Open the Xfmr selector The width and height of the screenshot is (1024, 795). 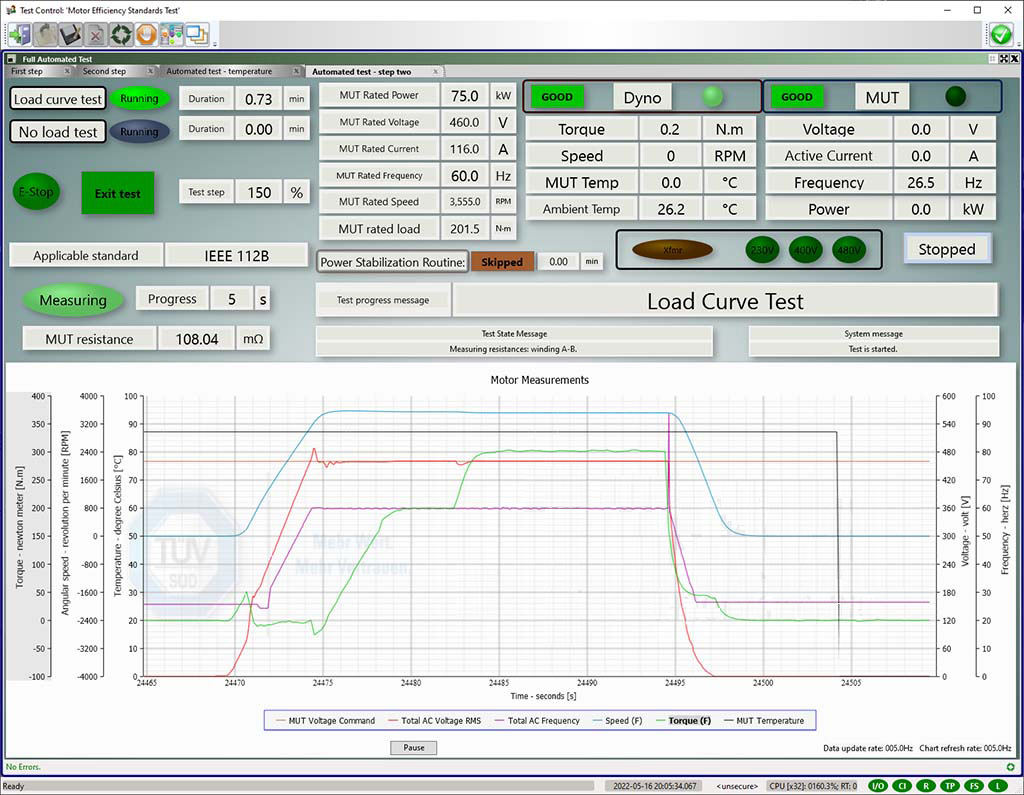click(671, 250)
